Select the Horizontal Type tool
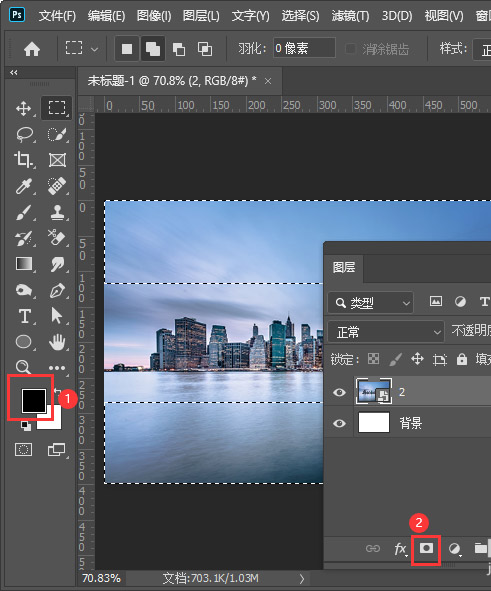Viewport: 491px width, 591px height. (x=24, y=316)
